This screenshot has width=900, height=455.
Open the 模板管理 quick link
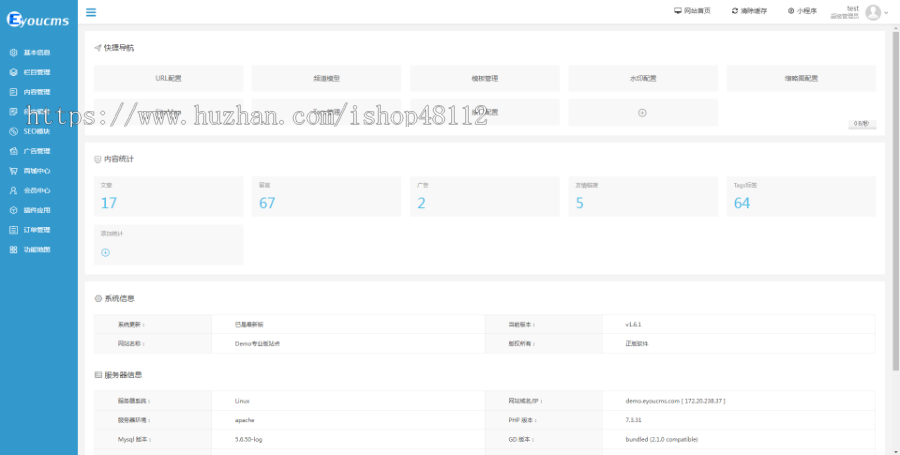pos(484,78)
